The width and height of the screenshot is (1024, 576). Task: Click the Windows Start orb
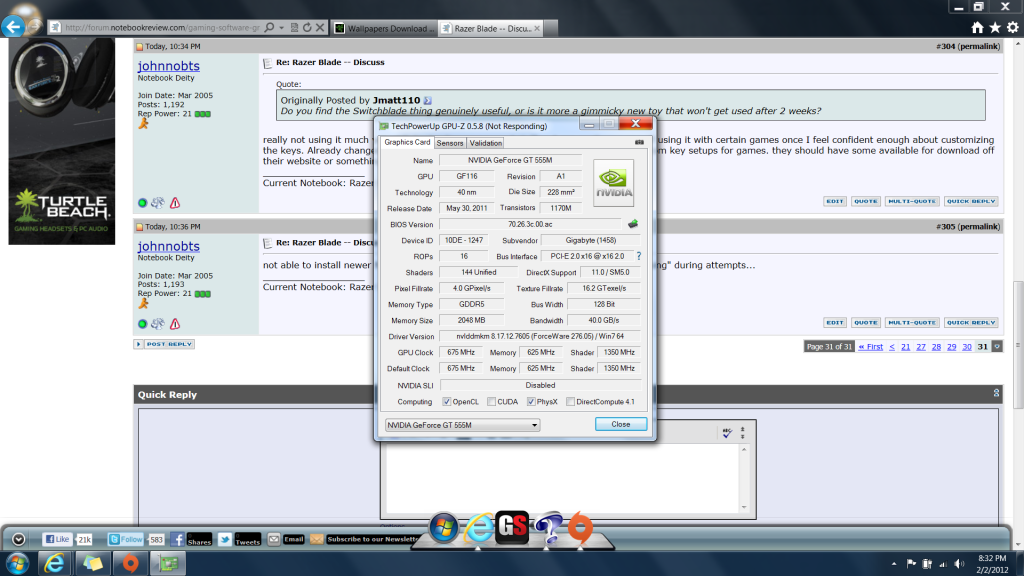[x=17, y=563]
